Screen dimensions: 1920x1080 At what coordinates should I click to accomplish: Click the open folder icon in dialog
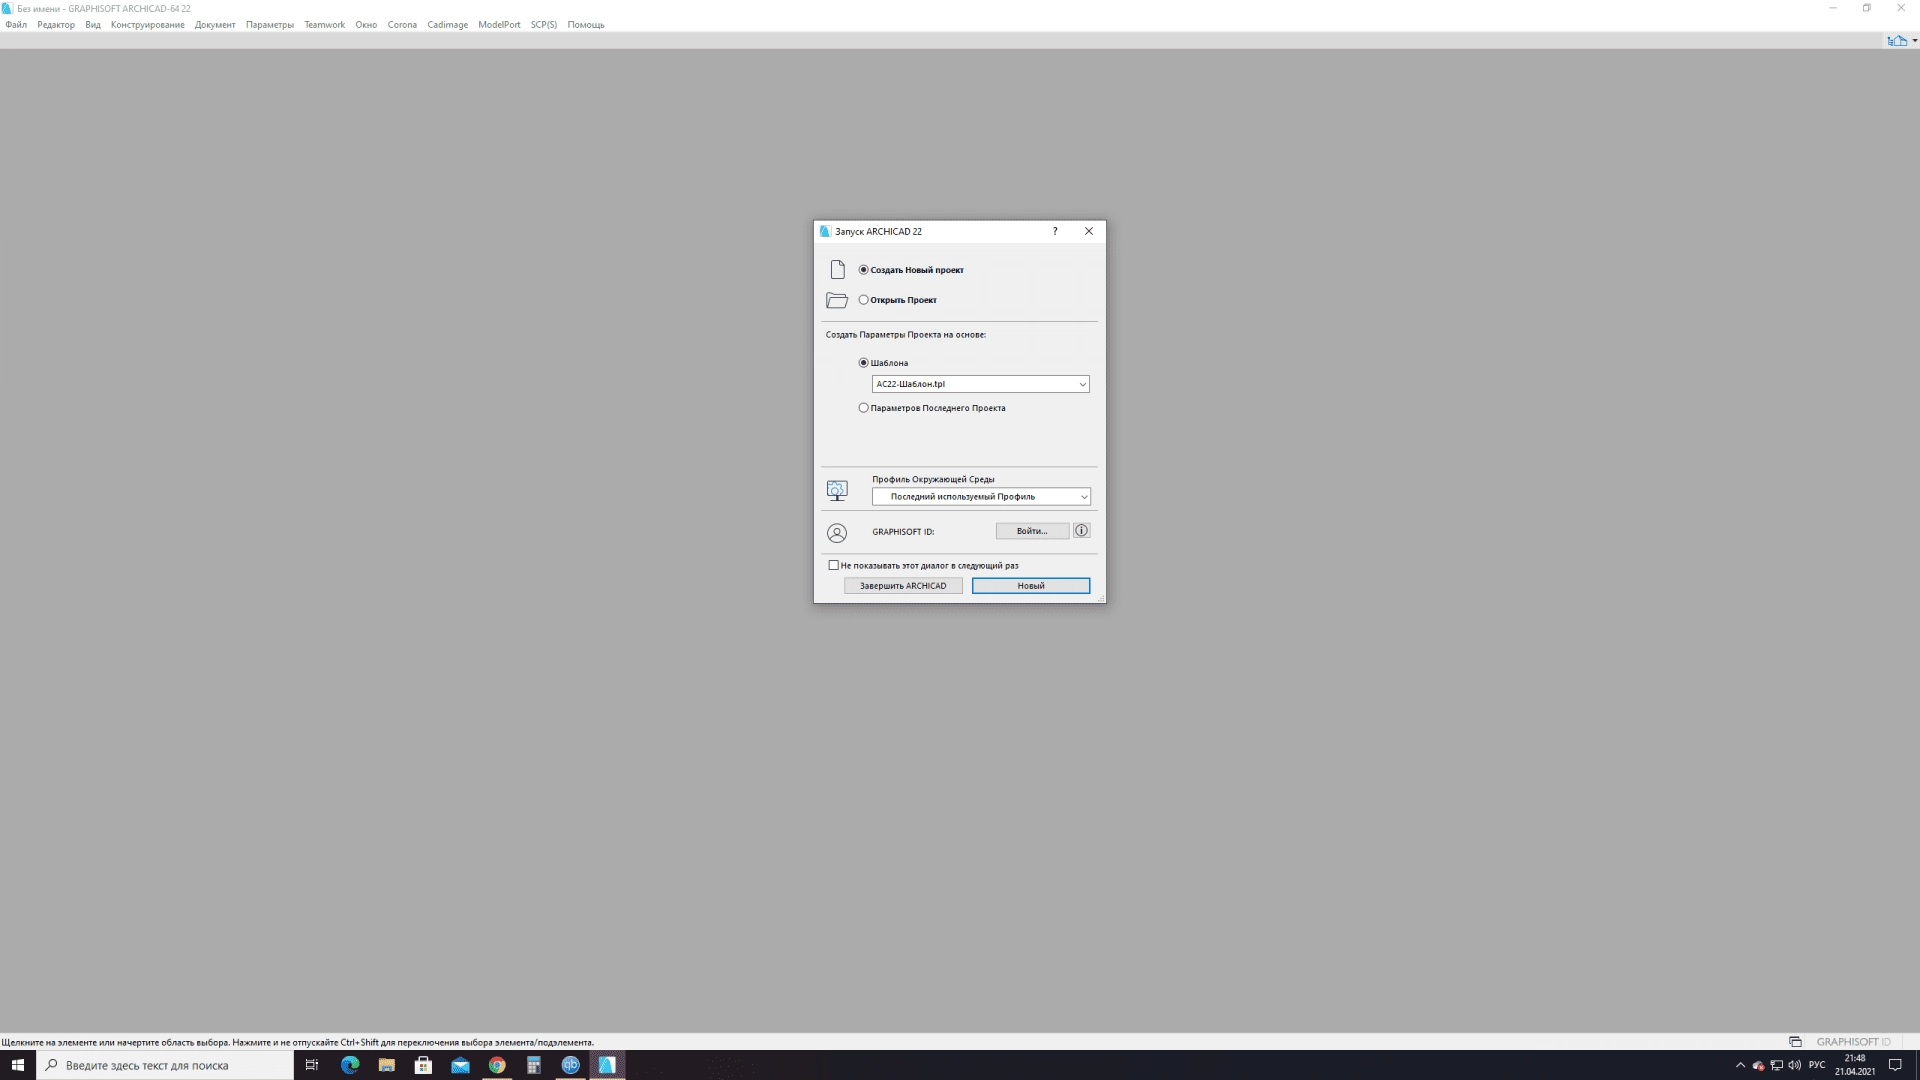click(837, 300)
